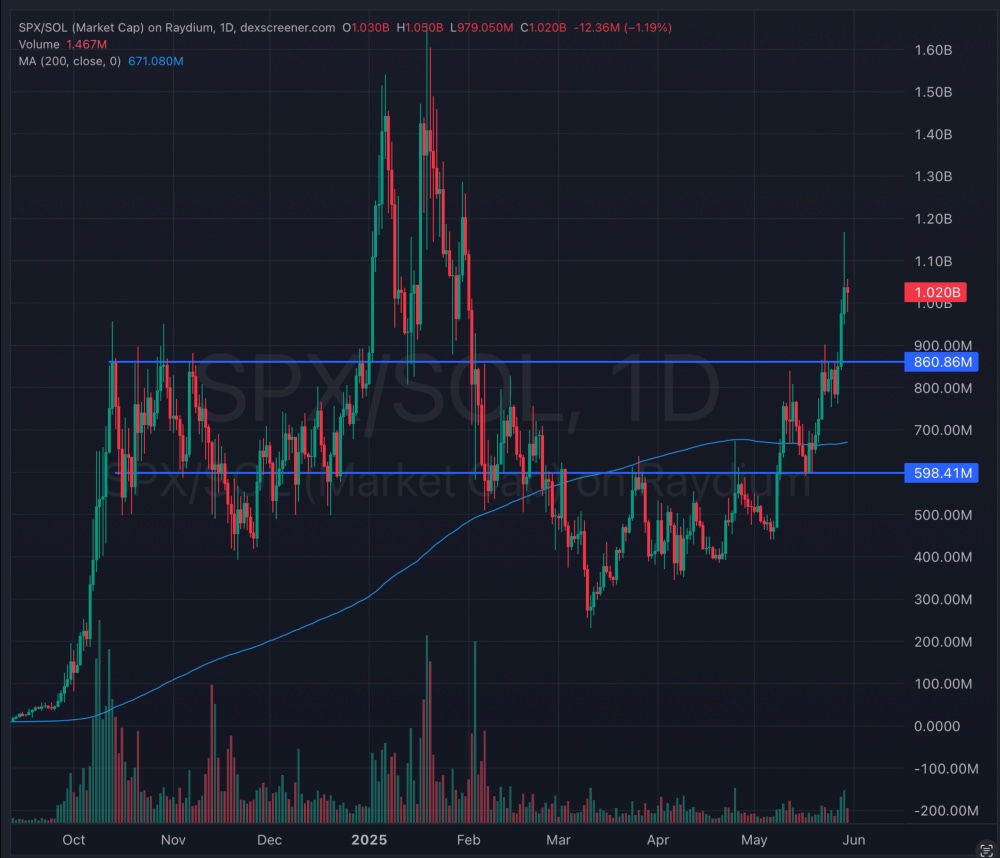Click the 1.50B price axis label
This screenshot has height=858, width=1000.
tap(933, 92)
